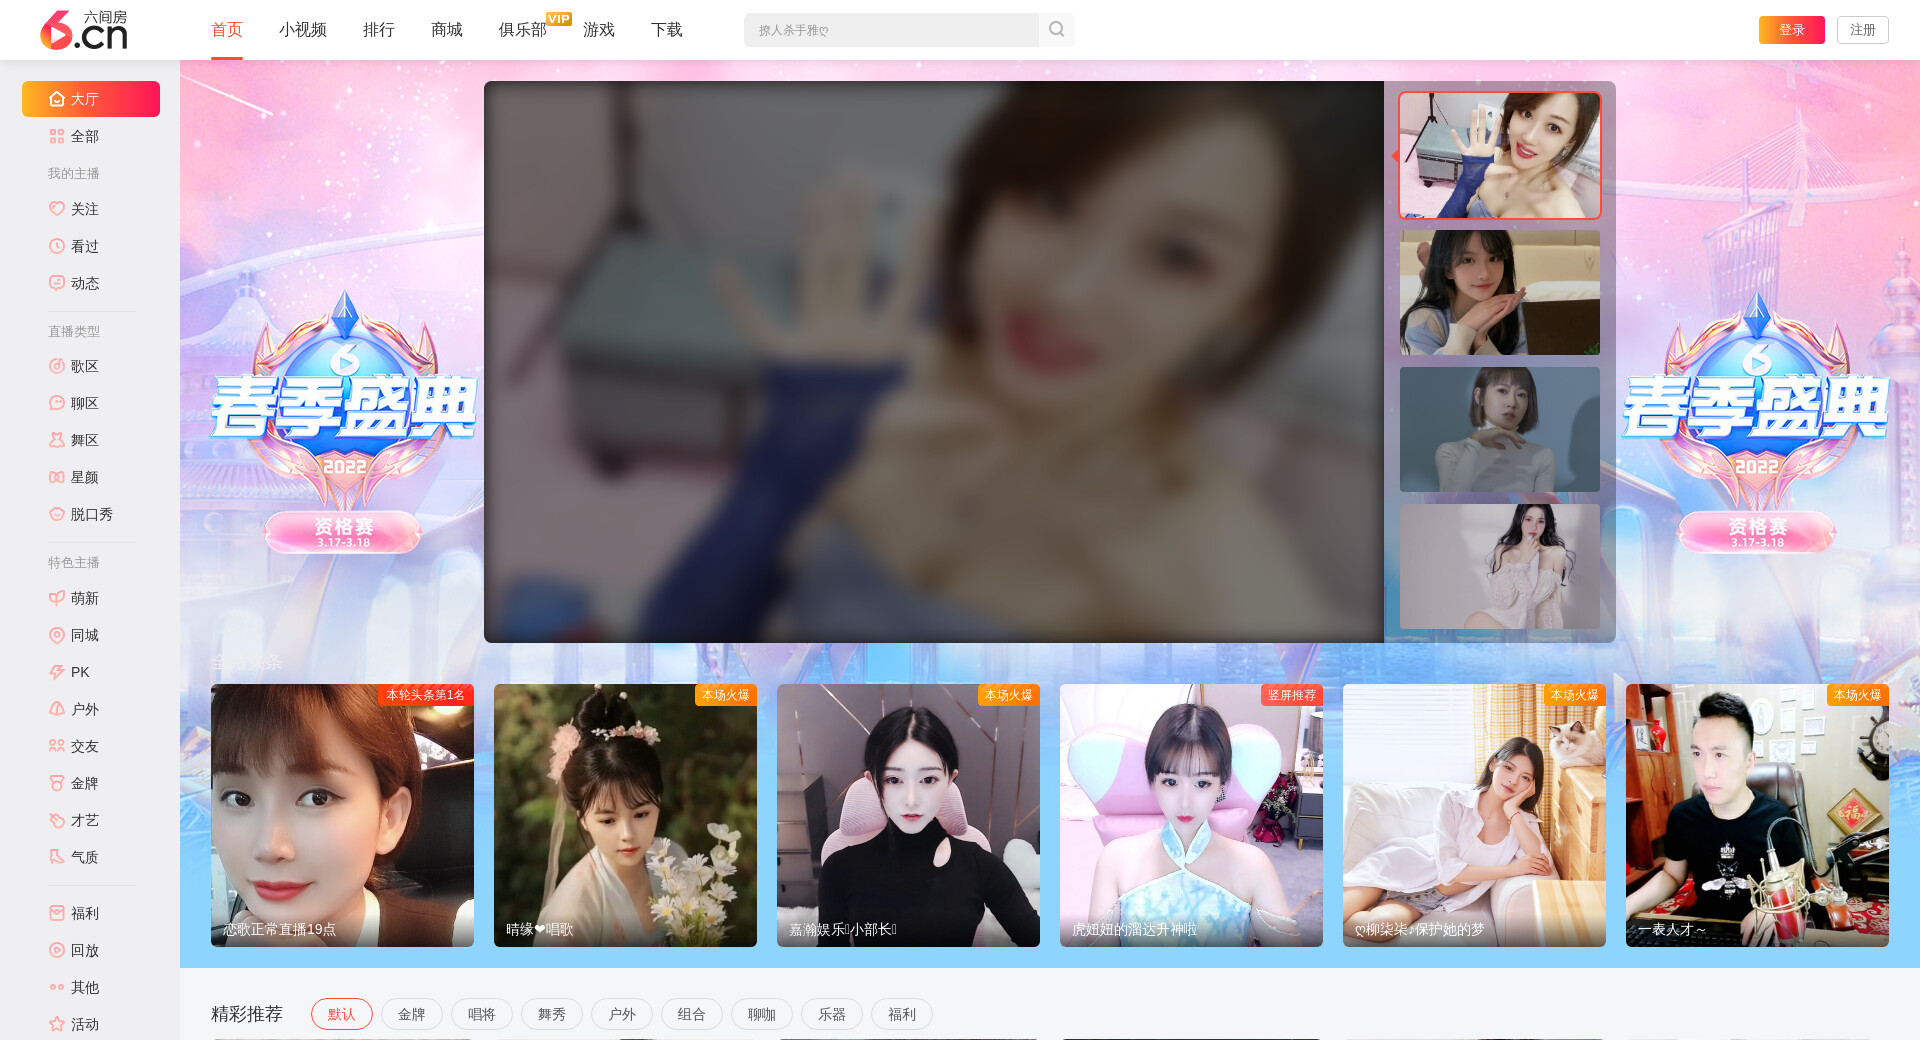
Task: Filter recommendations by 乐器
Action: (832, 1014)
